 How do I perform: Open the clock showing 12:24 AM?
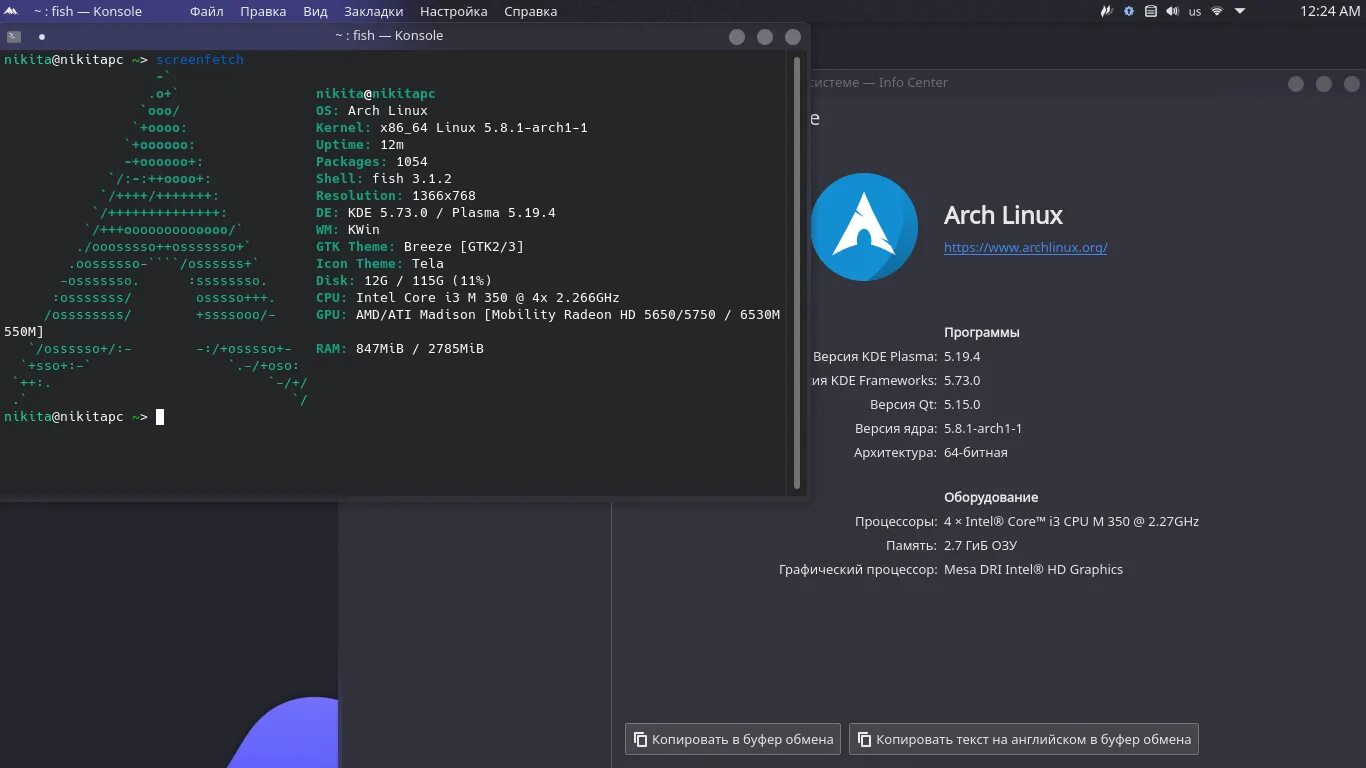(x=1330, y=12)
